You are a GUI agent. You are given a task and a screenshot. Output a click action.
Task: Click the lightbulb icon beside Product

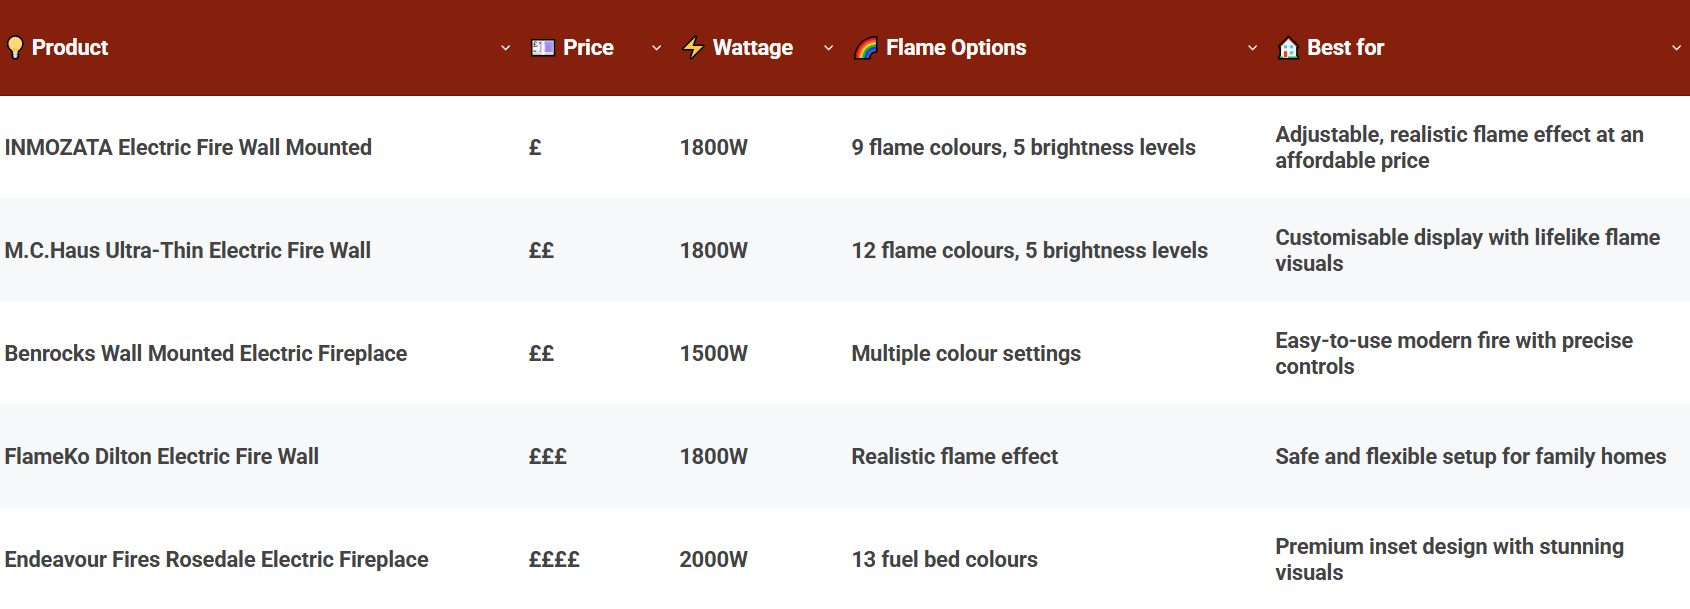(14, 47)
